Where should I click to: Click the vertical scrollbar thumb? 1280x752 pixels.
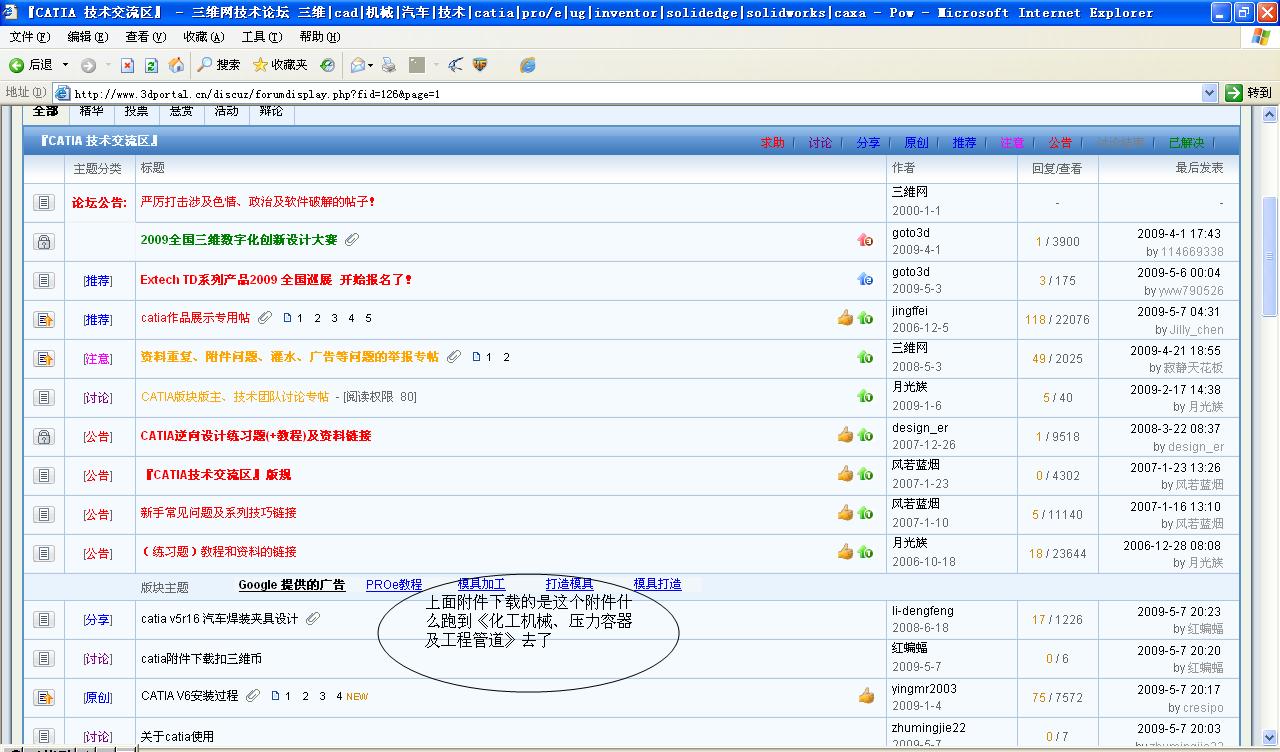tap(1271, 257)
